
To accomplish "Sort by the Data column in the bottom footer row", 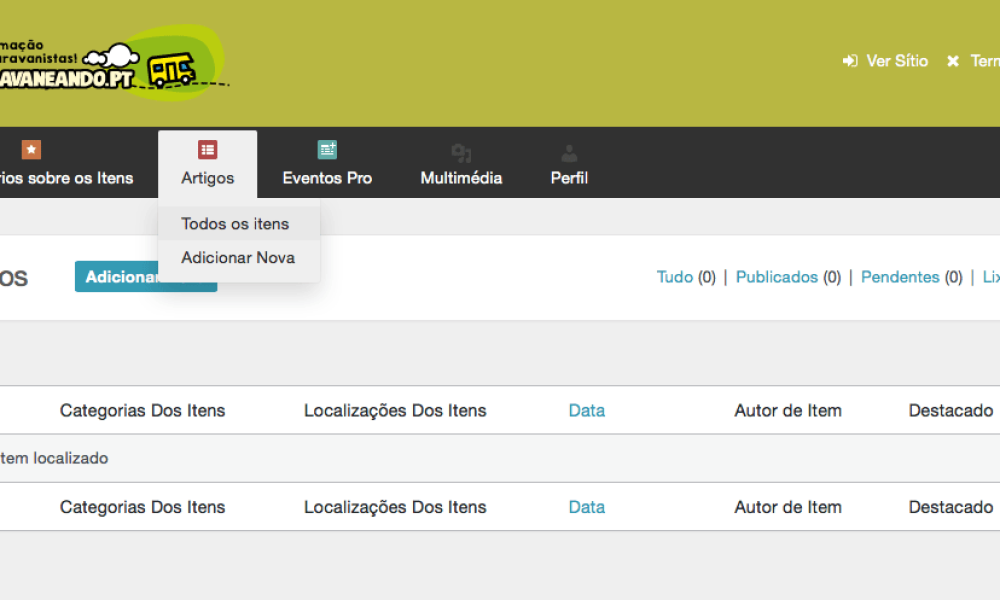I will (586, 507).
